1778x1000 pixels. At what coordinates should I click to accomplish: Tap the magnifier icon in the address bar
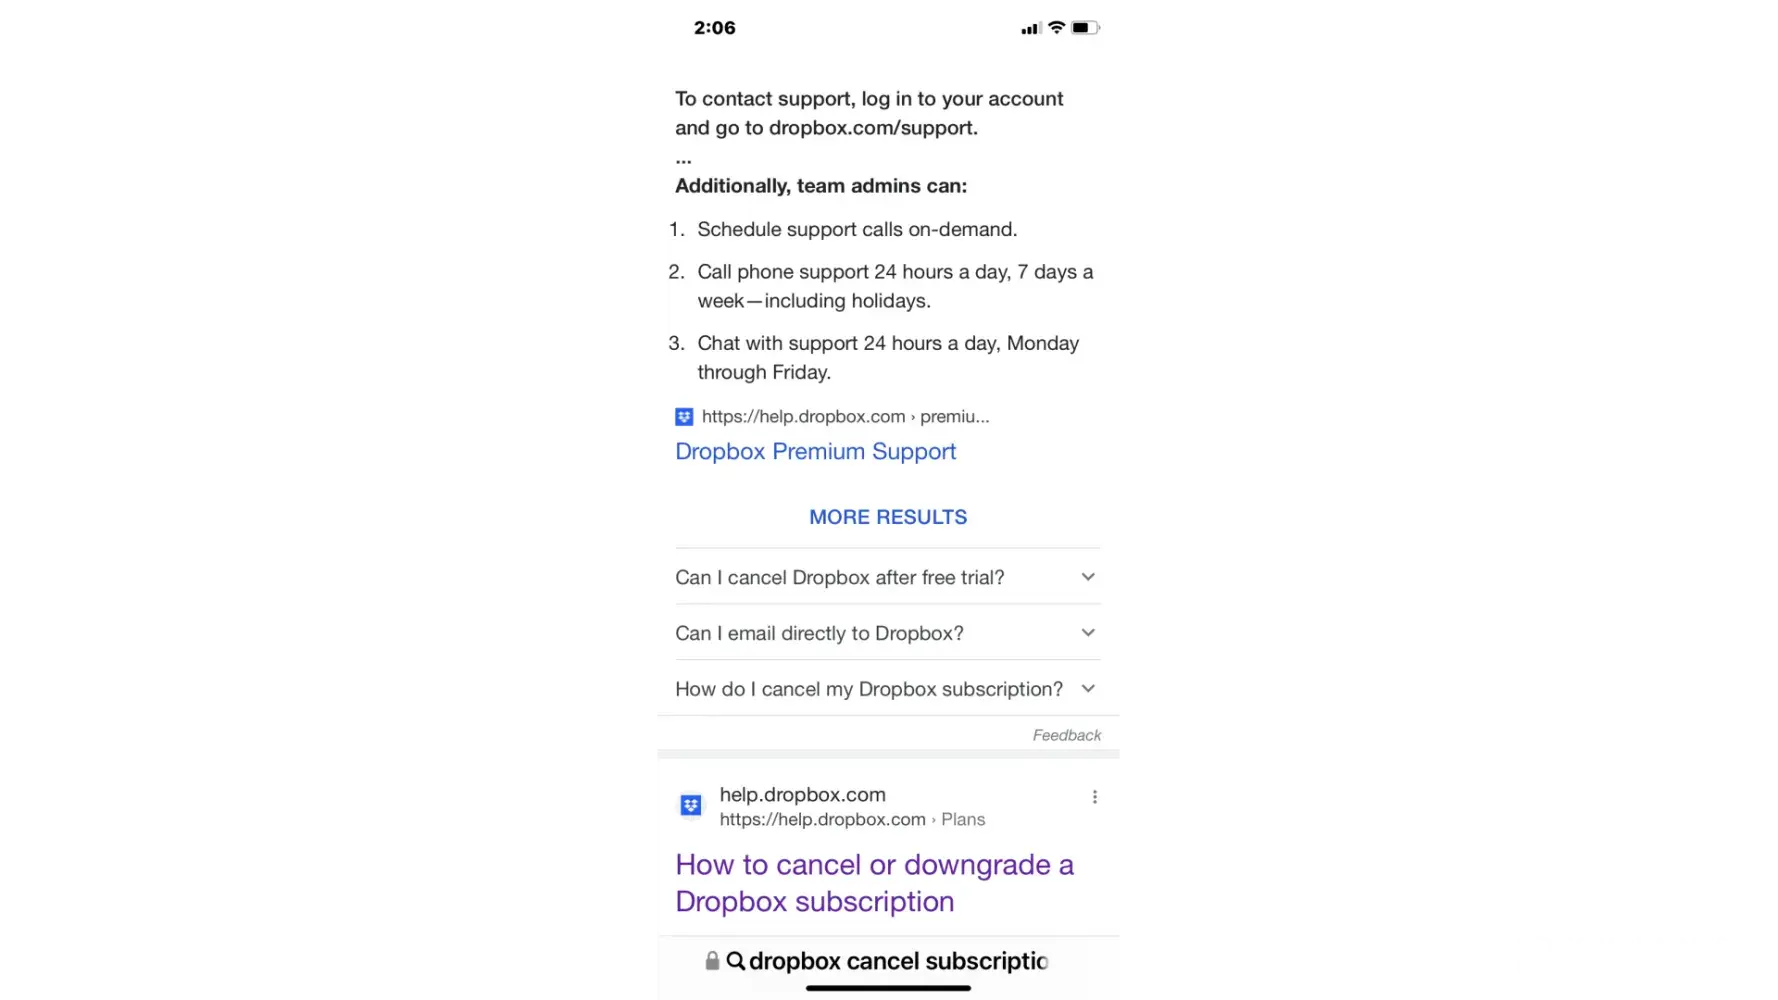tap(736, 961)
